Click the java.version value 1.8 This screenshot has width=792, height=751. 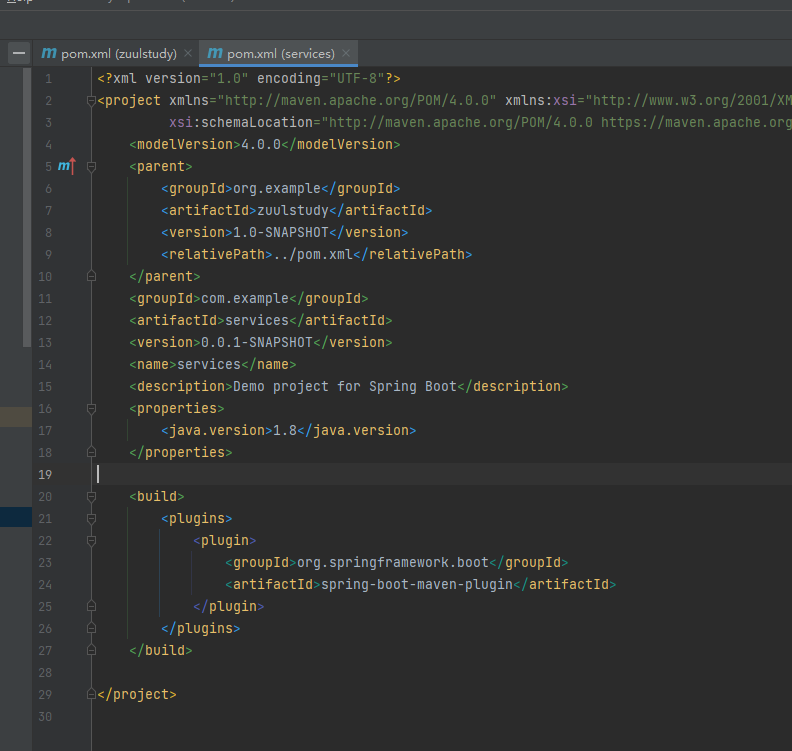click(x=285, y=430)
